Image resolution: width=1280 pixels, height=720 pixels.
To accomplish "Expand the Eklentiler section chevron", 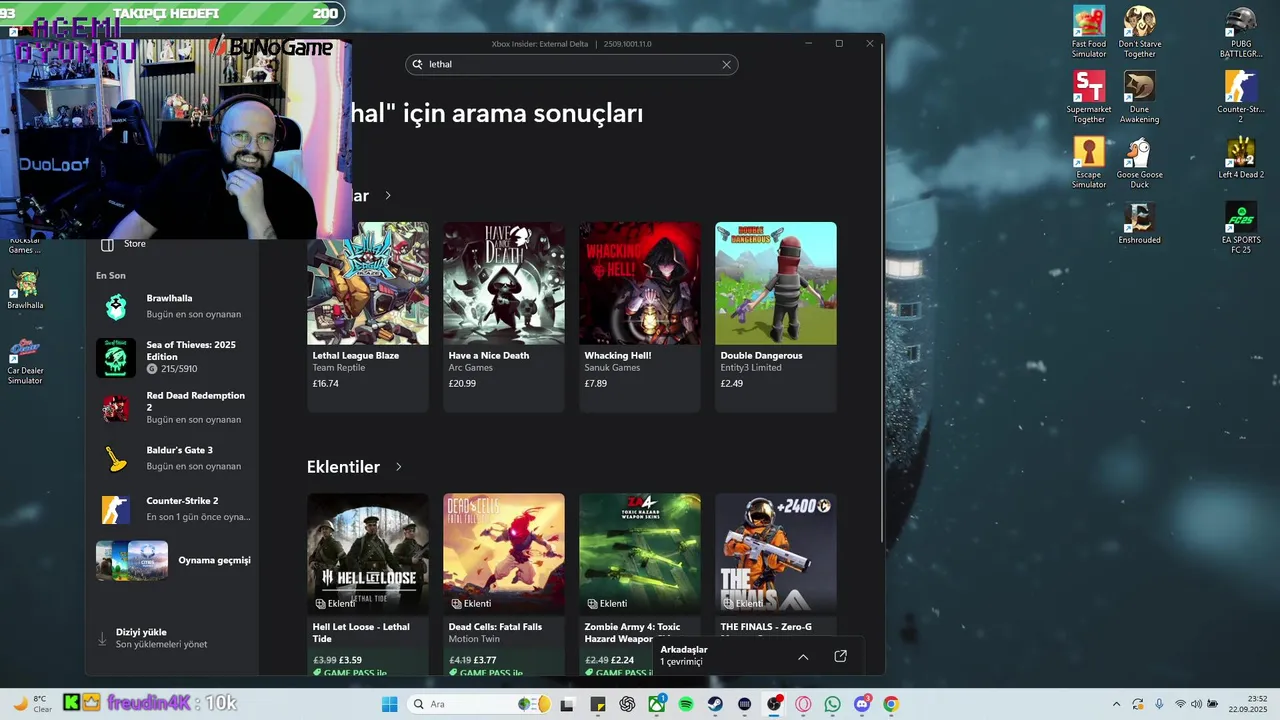I will [x=398, y=467].
